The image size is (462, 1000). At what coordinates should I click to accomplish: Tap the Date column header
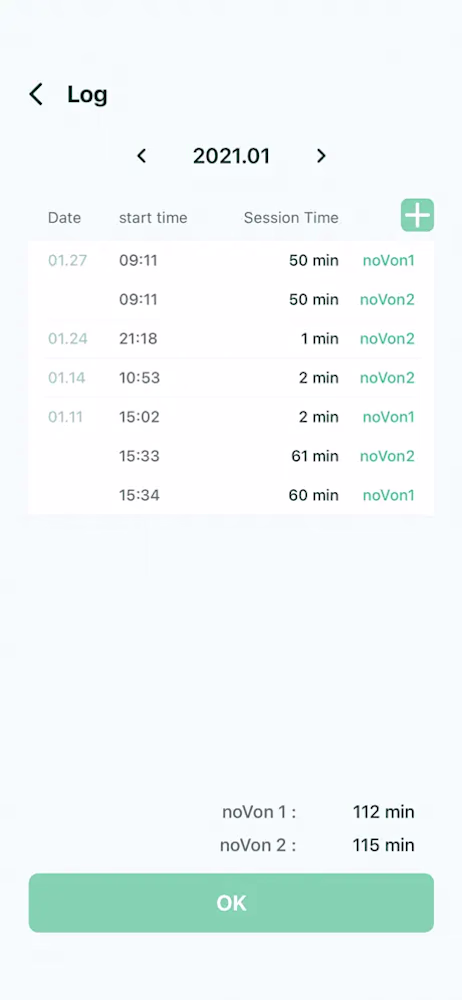tap(64, 218)
